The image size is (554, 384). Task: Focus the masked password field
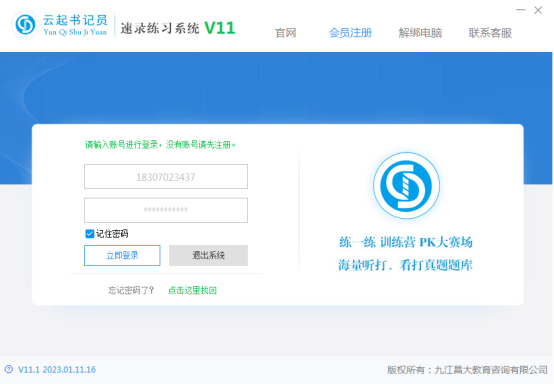(x=166, y=210)
